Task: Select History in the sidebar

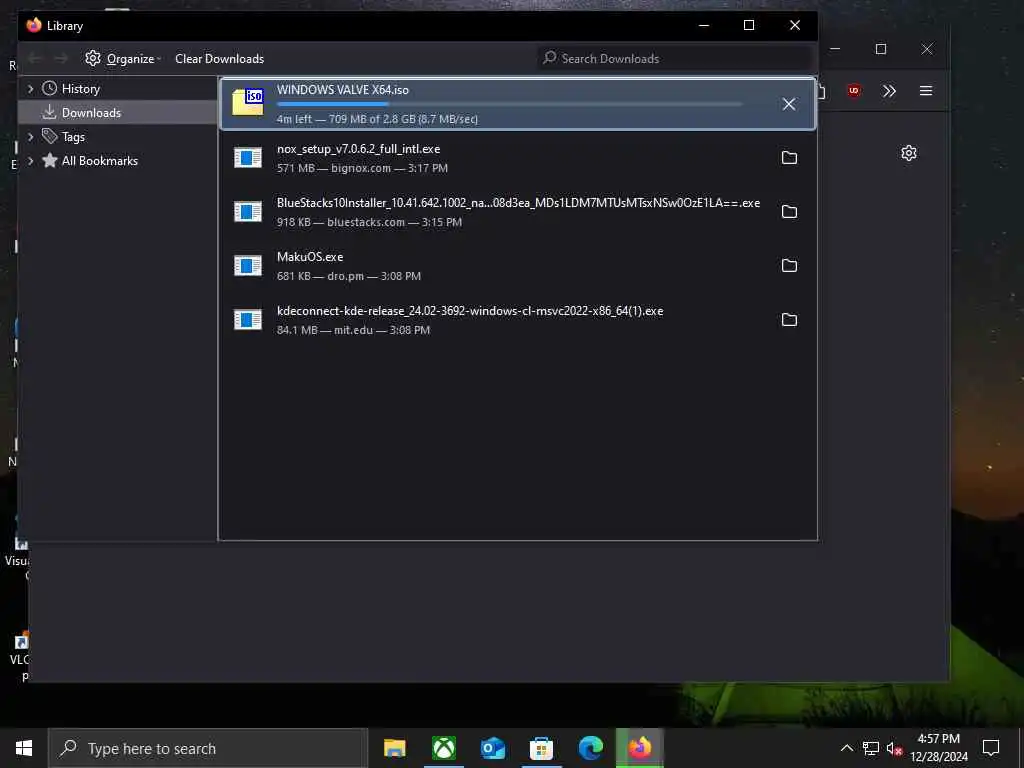Action: point(80,89)
